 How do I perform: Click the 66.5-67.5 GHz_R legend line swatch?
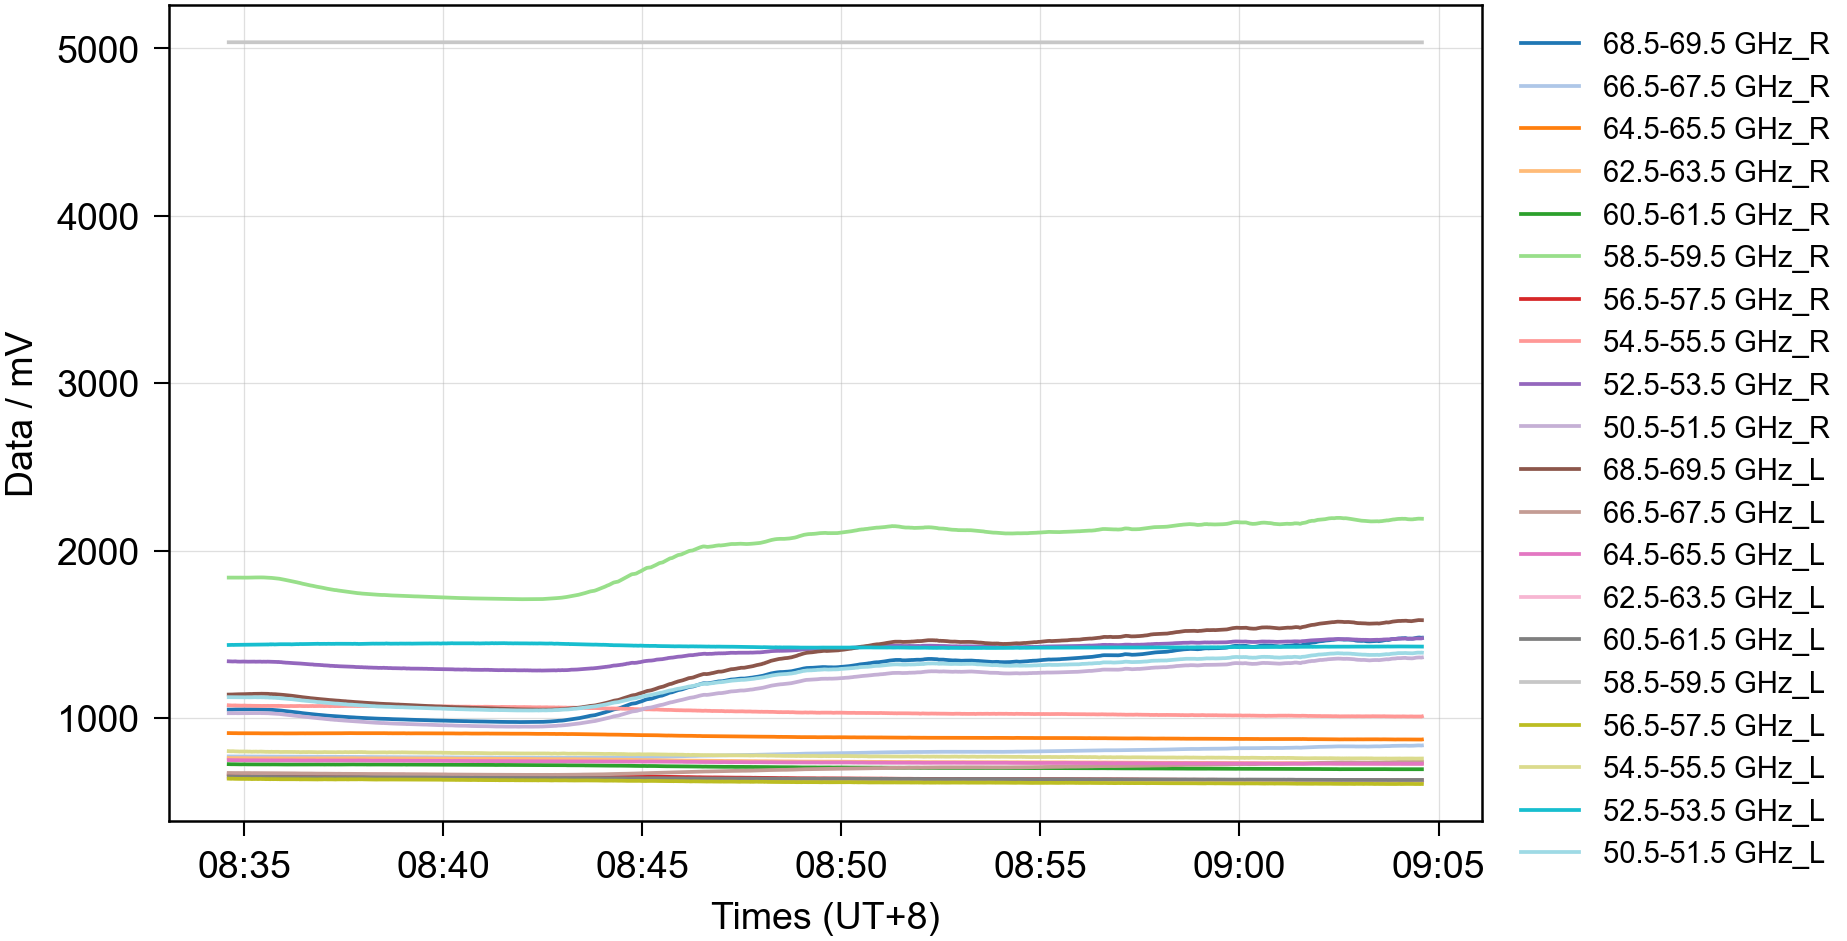tap(1549, 87)
